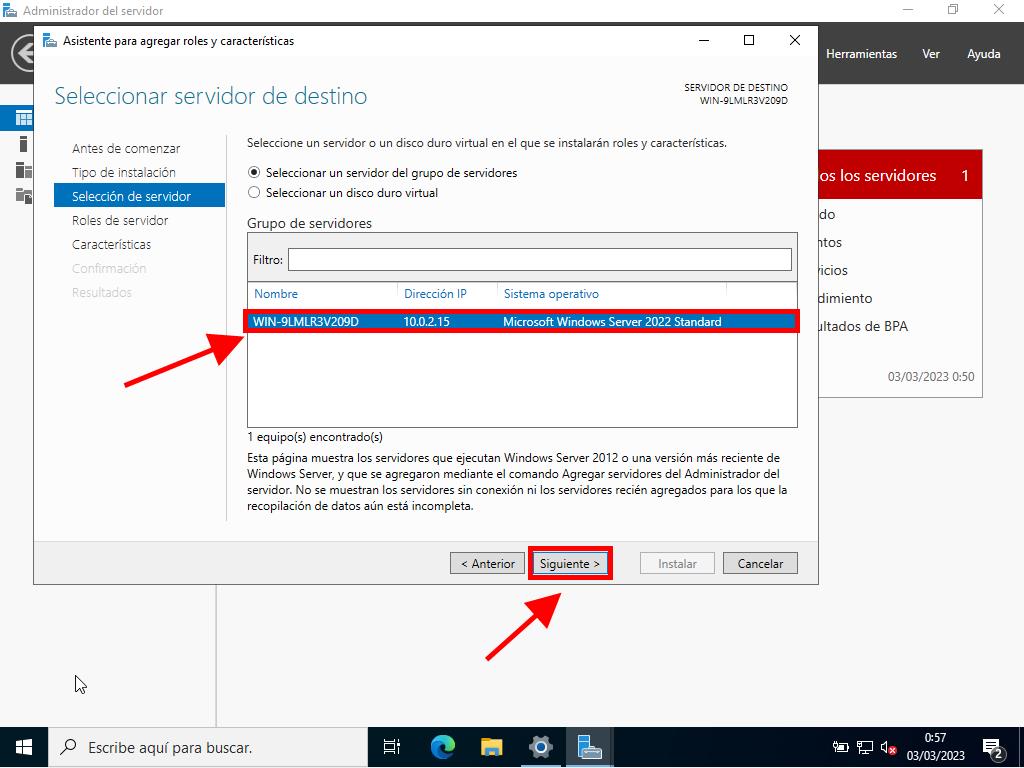Open File Explorer from the taskbar

point(491,747)
